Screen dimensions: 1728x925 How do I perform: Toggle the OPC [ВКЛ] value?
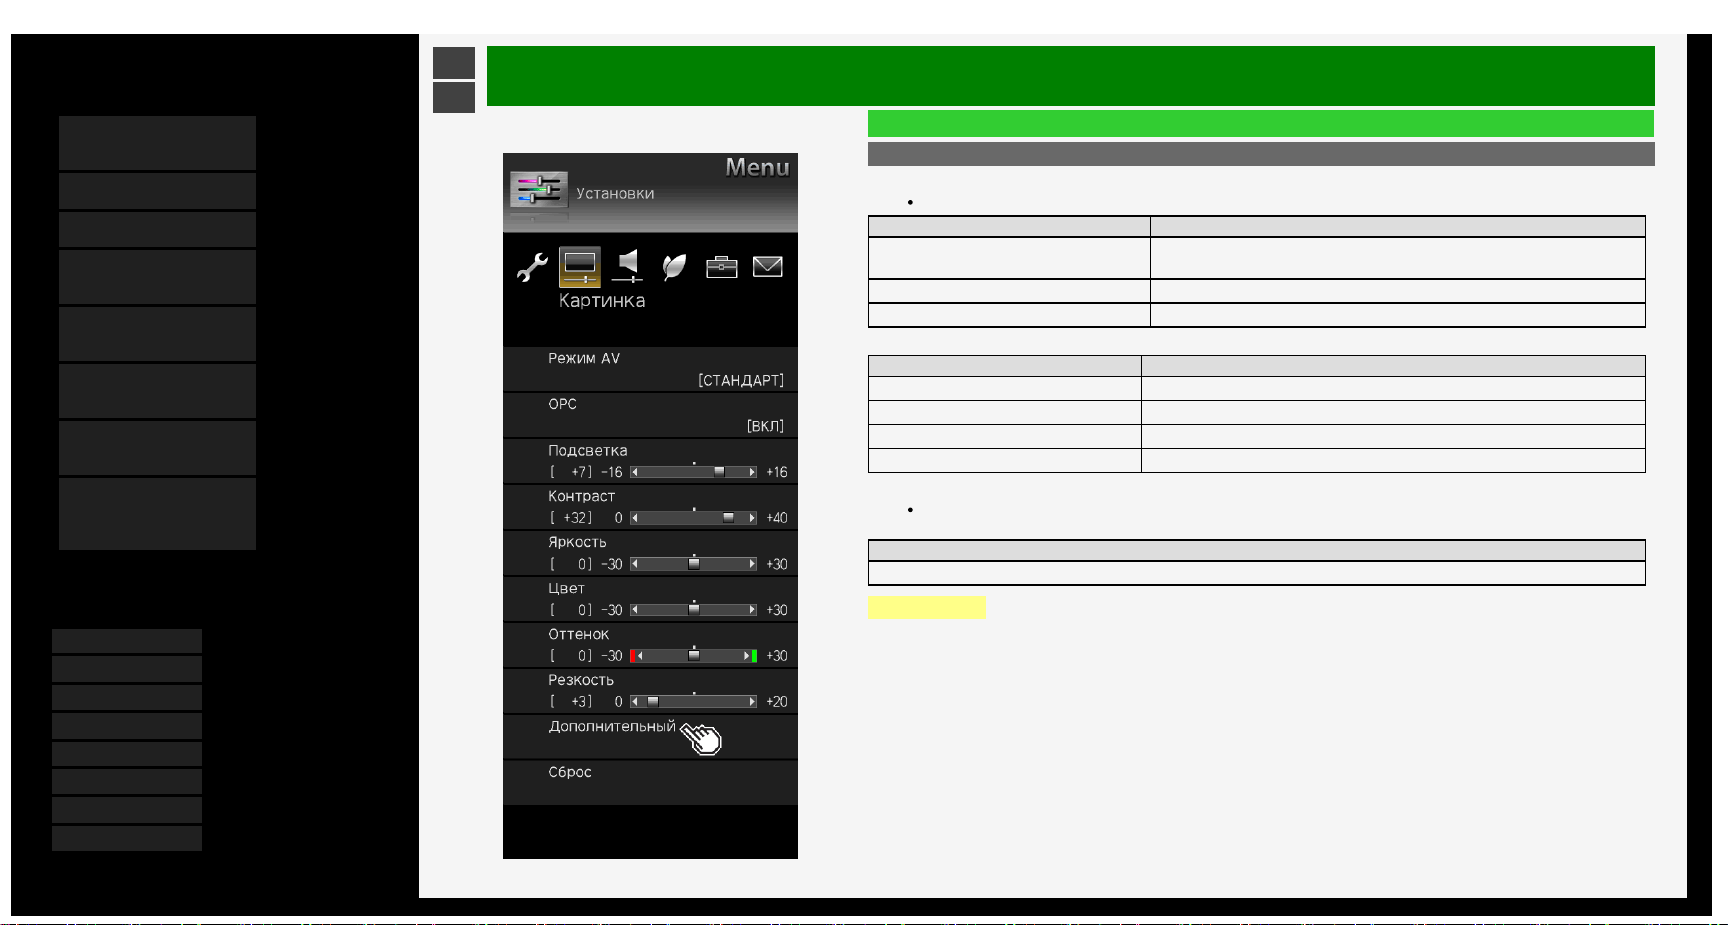pos(765,426)
